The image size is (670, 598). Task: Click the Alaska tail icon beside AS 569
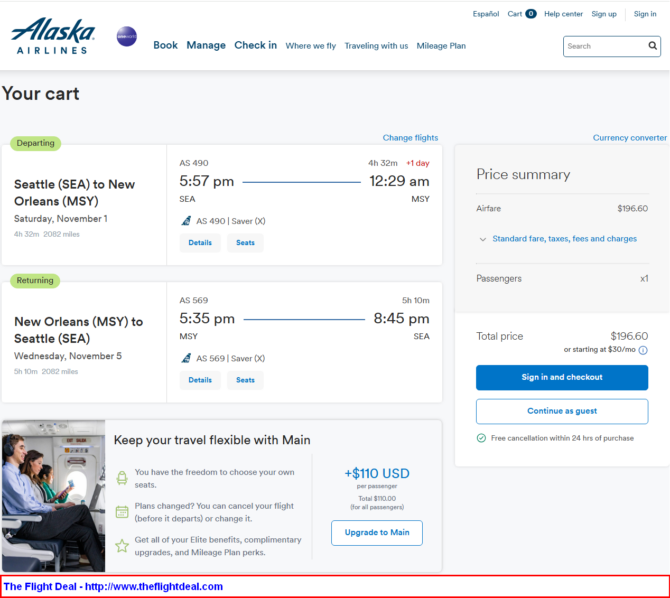186,358
